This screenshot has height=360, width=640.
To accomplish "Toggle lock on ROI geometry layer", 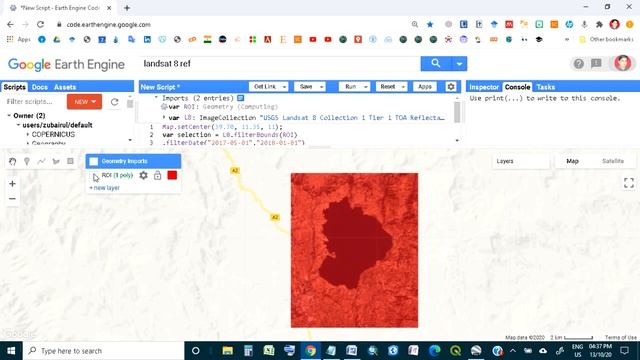I will (158, 176).
